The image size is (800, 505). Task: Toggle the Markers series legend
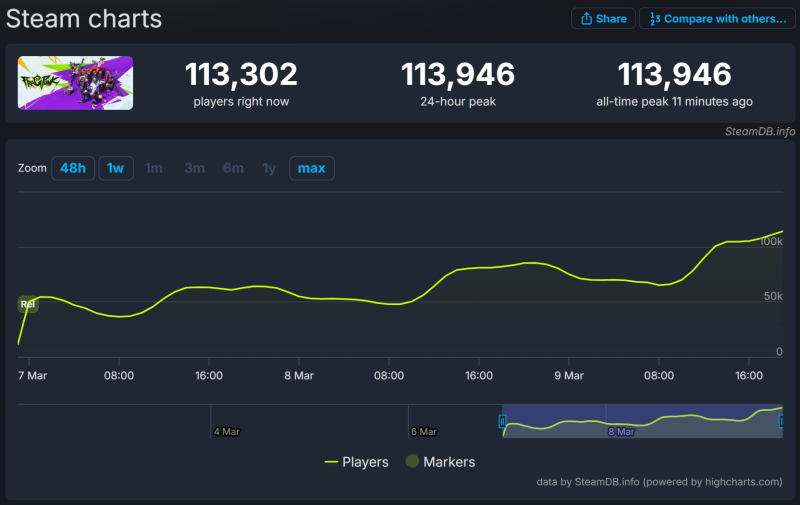click(440, 462)
